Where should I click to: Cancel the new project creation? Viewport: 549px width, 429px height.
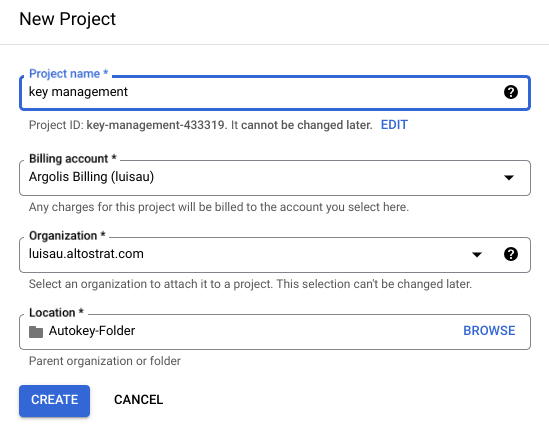138,400
